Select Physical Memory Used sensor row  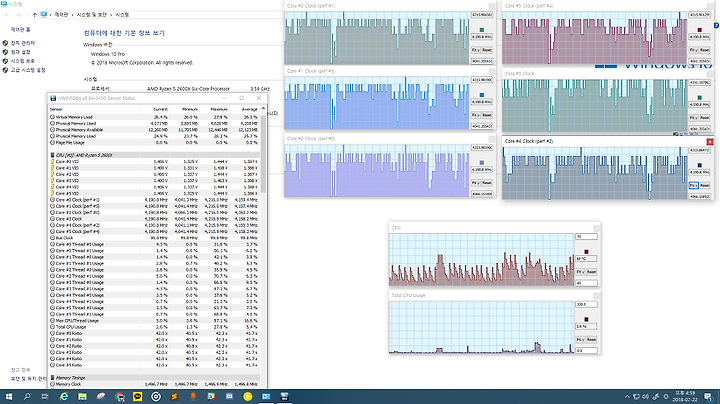coord(154,123)
